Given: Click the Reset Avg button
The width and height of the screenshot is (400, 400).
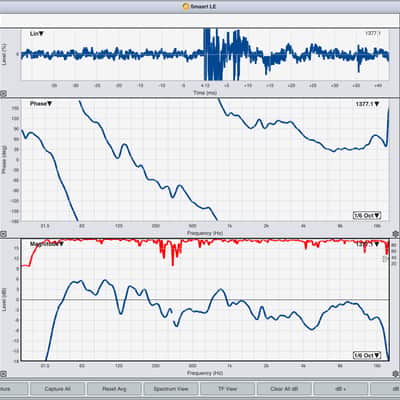Looking at the screenshot, I should [114, 389].
